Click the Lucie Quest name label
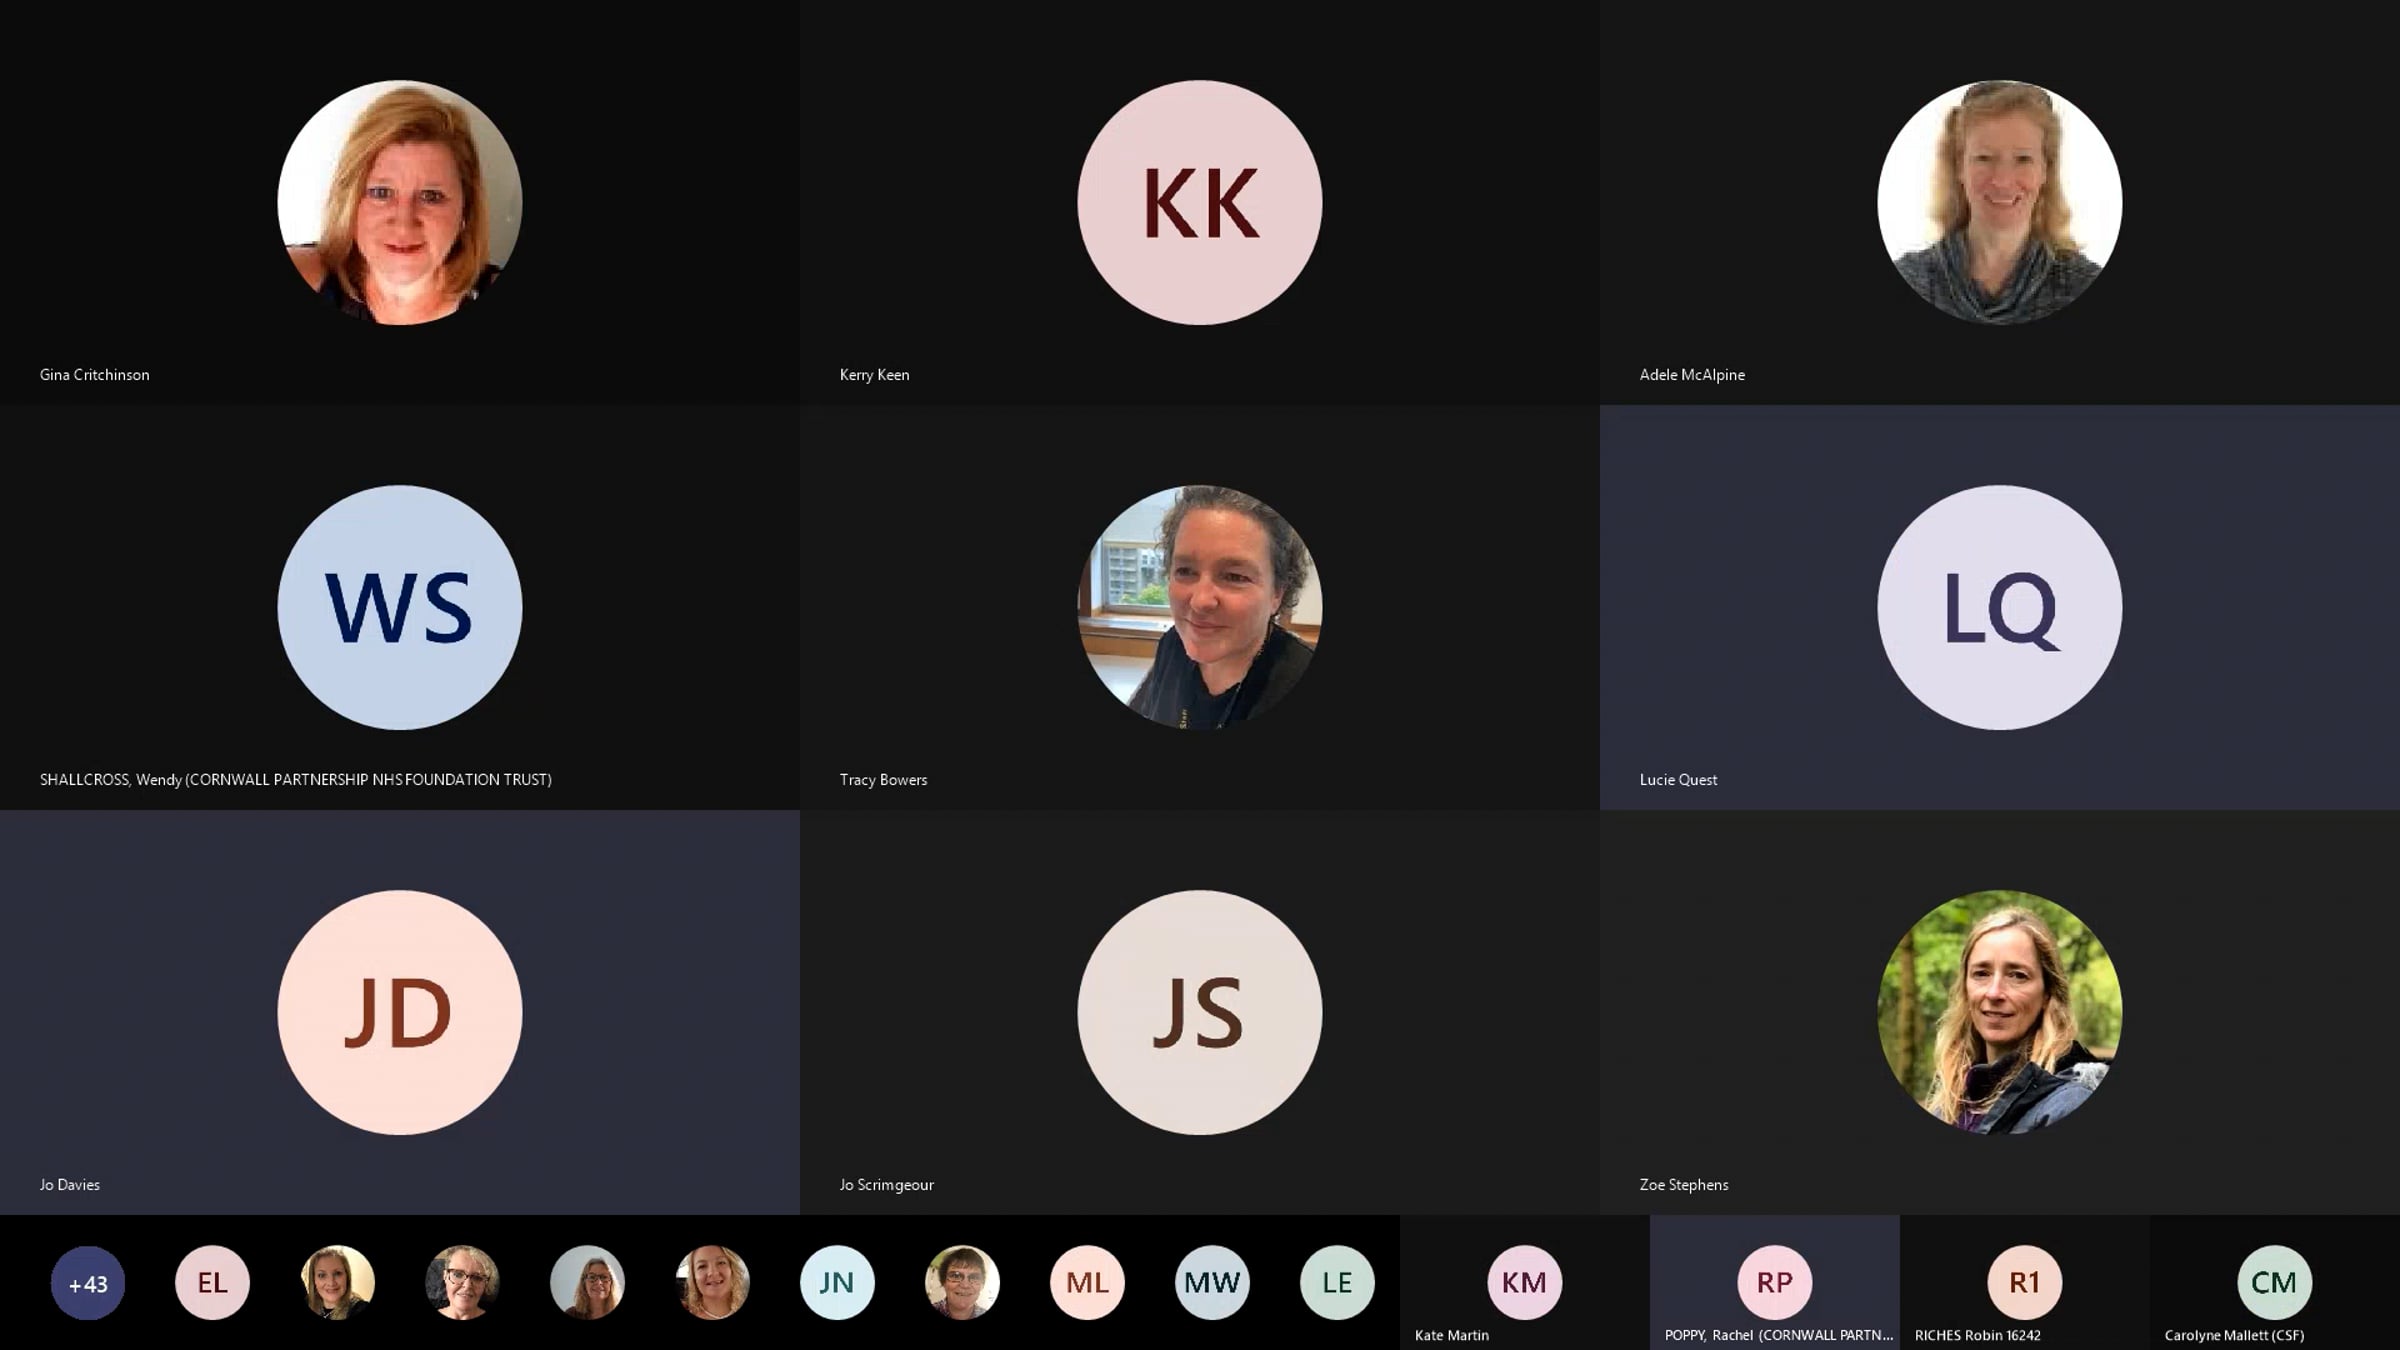 pos(1678,780)
